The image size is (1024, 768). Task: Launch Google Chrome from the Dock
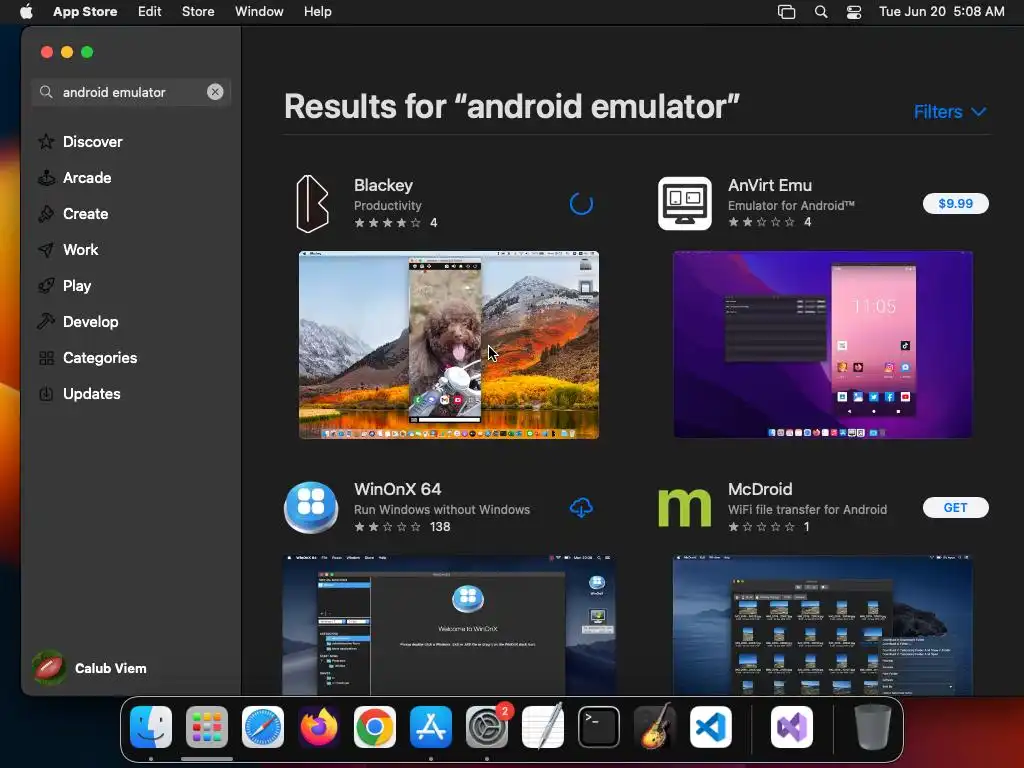pyautogui.click(x=375, y=727)
